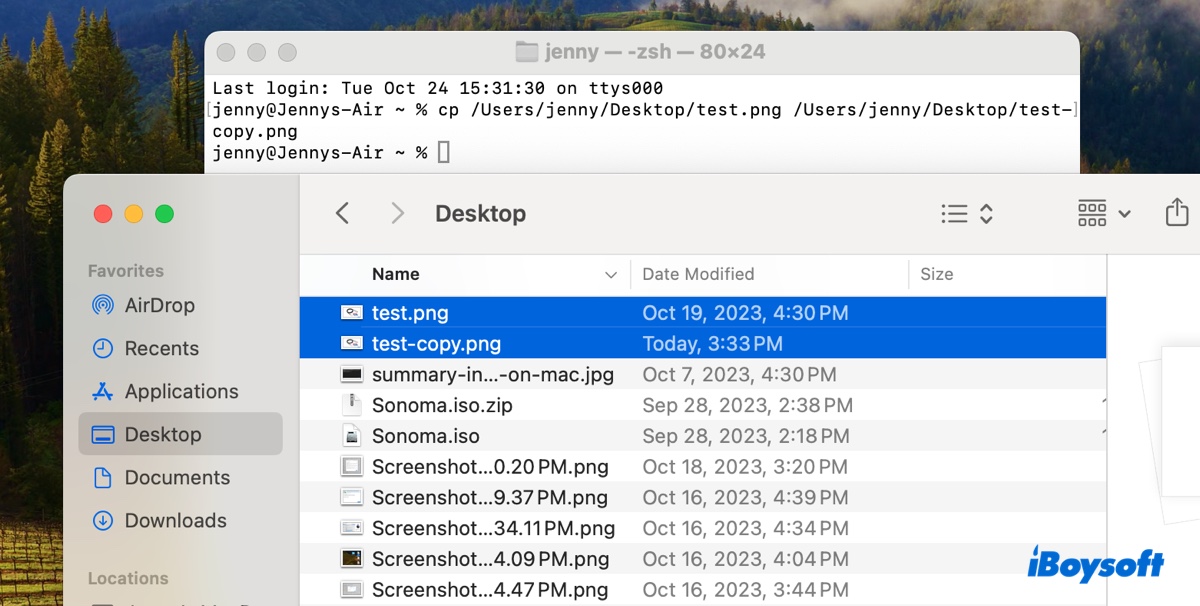This screenshot has width=1200, height=606.
Task: Click the grid grouping icon in toolbar
Action: [x=1092, y=212]
